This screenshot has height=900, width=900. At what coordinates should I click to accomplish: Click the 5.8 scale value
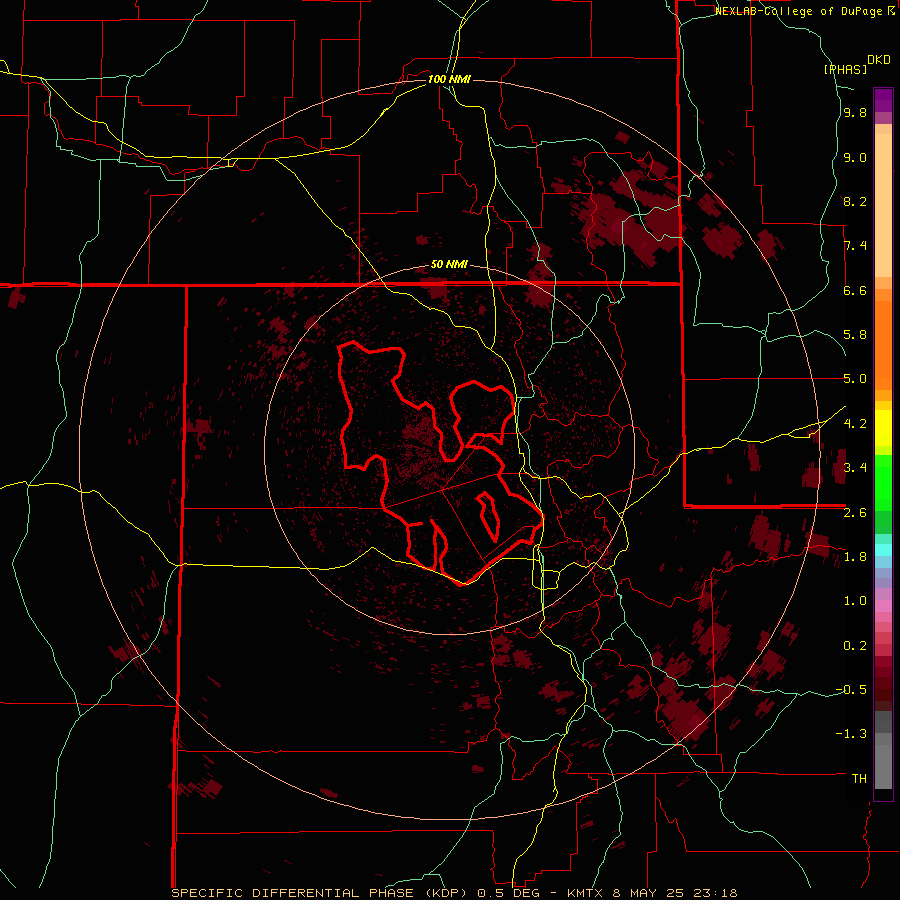[x=855, y=335]
